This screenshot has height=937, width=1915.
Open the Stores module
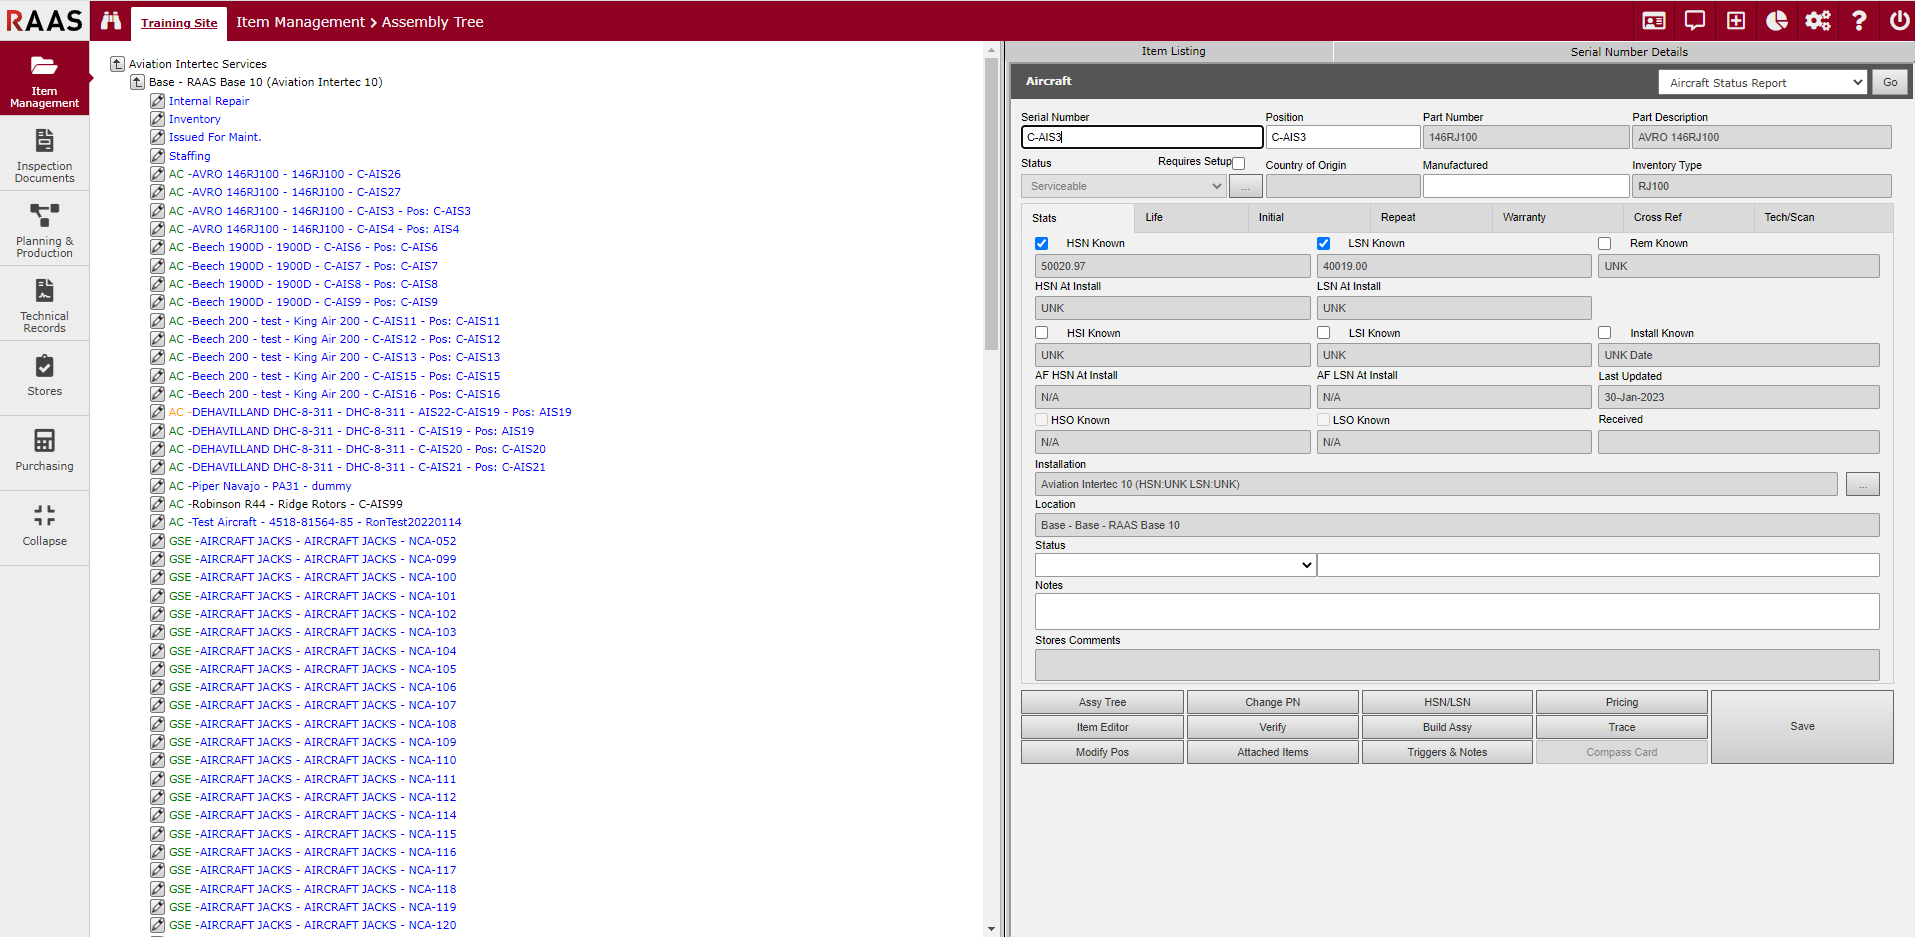[x=44, y=377]
